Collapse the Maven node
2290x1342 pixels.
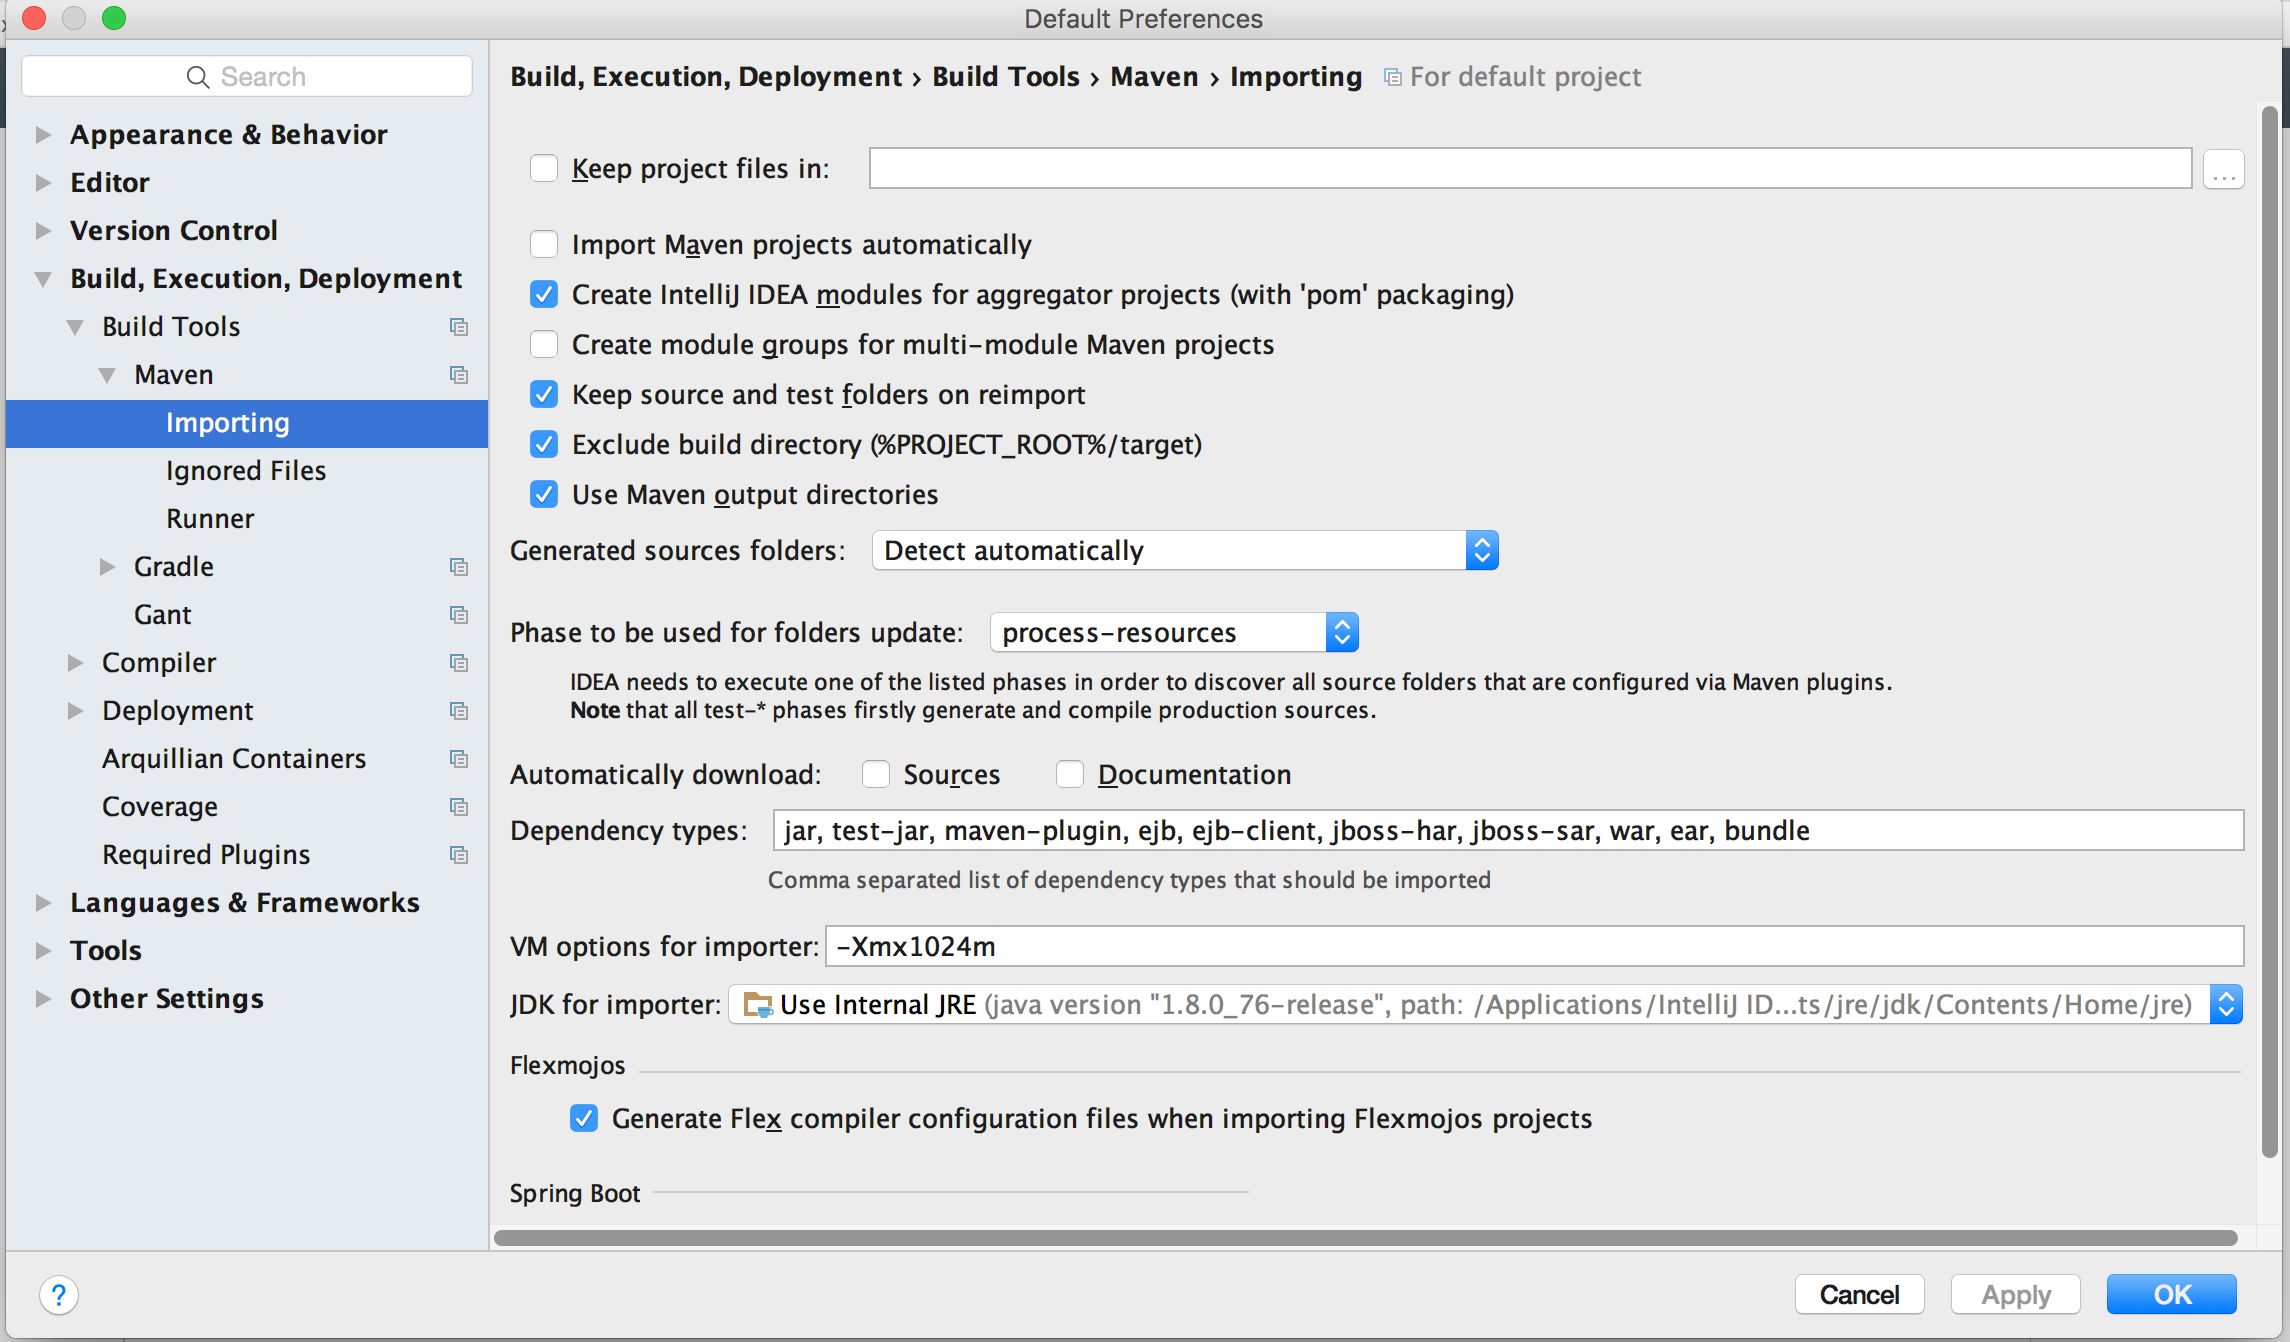coord(107,375)
